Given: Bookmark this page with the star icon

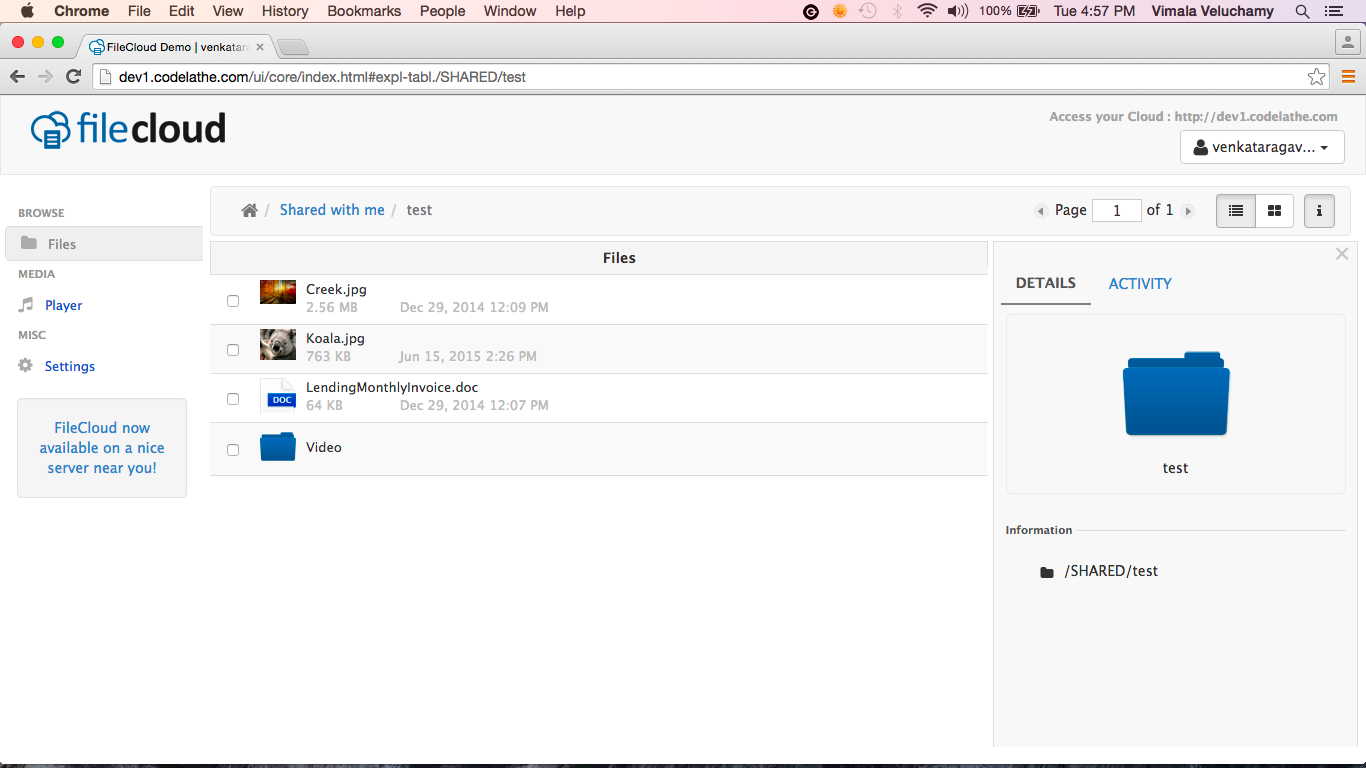Looking at the screenshot, I should click(x=1317, y=77).
